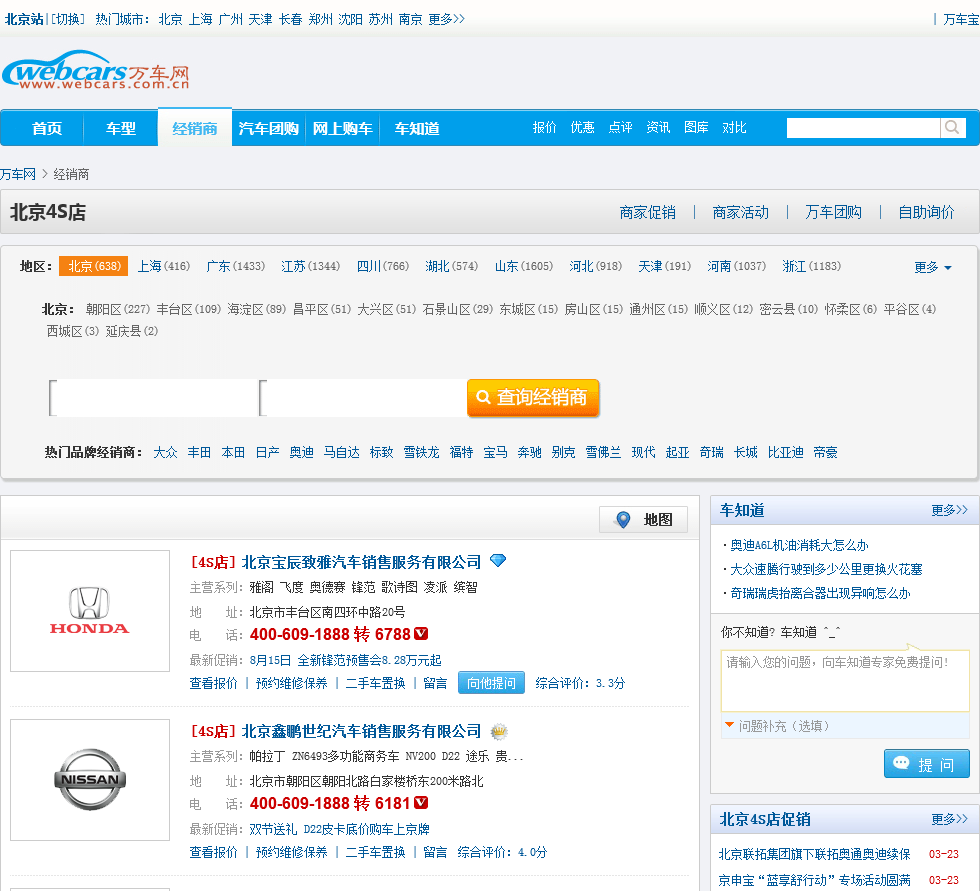This screenshot has height=891, width=980.
Task: Click the 查询经销商 orange button
Action: point(533,397)
